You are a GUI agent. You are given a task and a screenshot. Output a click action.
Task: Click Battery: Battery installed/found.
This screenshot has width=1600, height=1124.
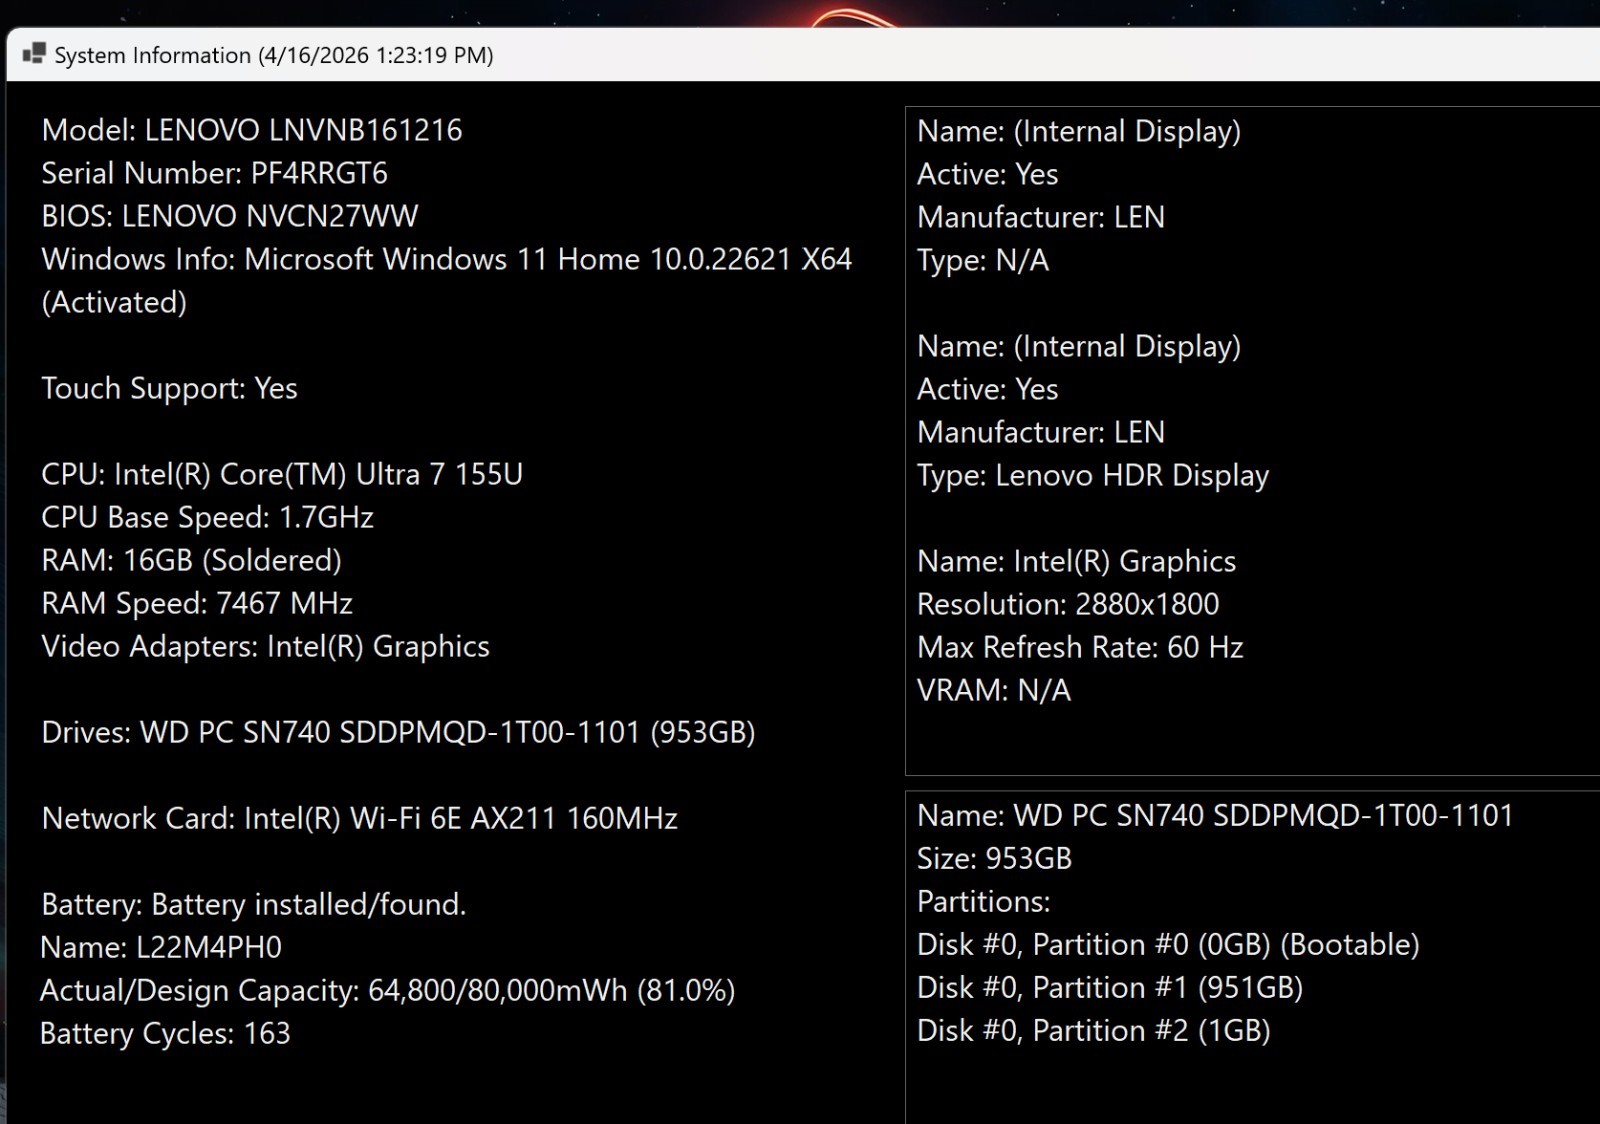(254, 904)
